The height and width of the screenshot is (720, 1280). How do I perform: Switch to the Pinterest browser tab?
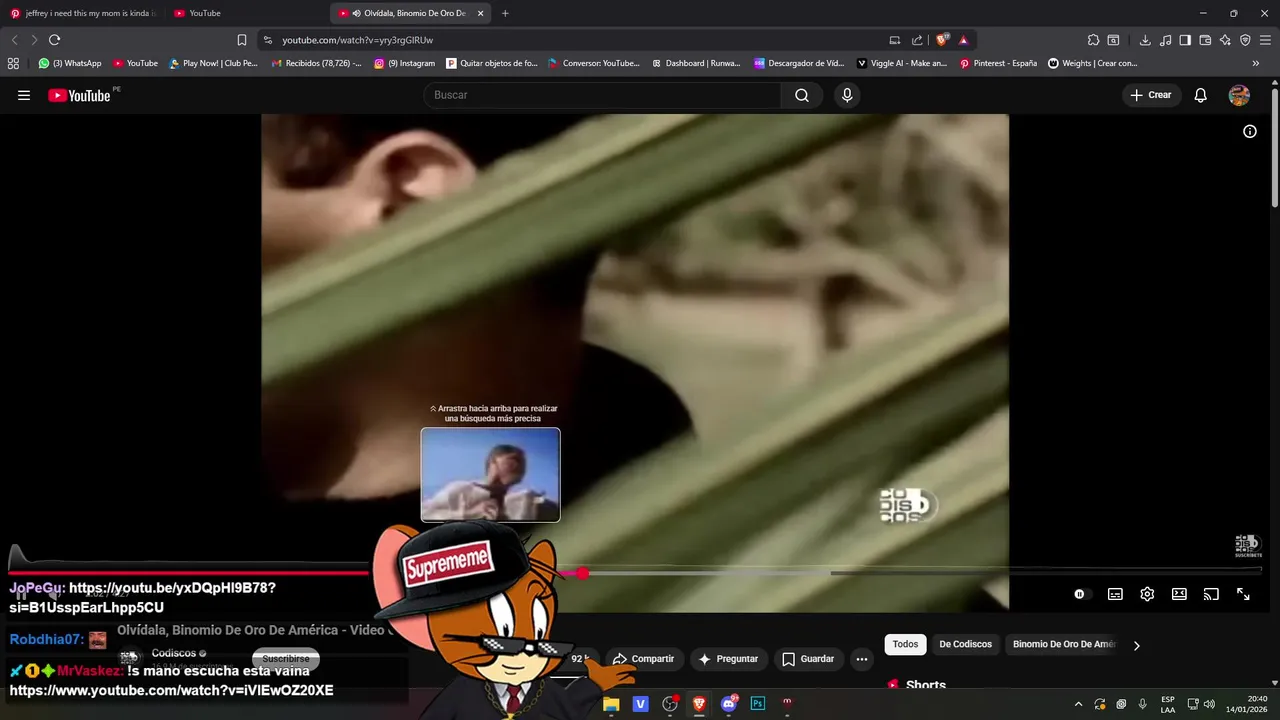[83, 13]
